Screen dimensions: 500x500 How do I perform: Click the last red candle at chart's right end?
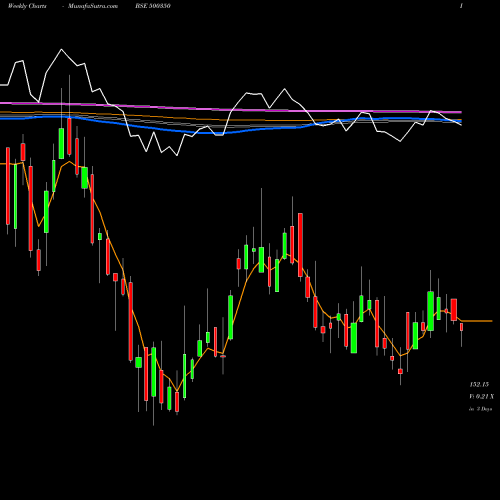(x=462, y=327)
